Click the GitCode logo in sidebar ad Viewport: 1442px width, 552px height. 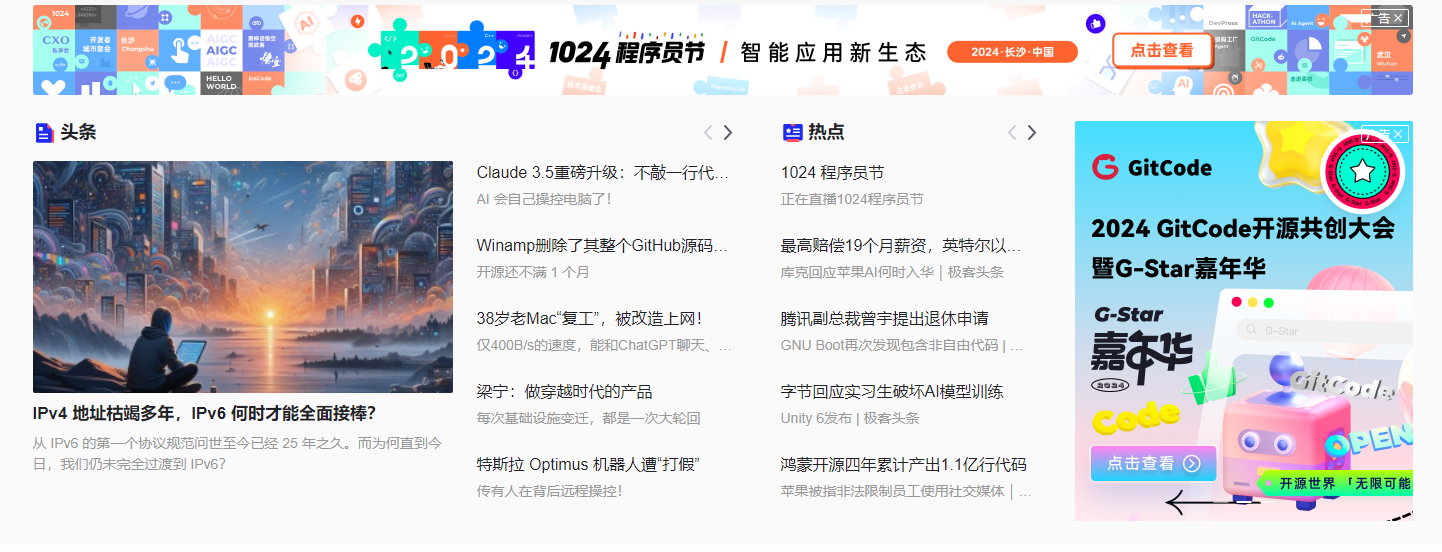click(x=1151, y=167)
